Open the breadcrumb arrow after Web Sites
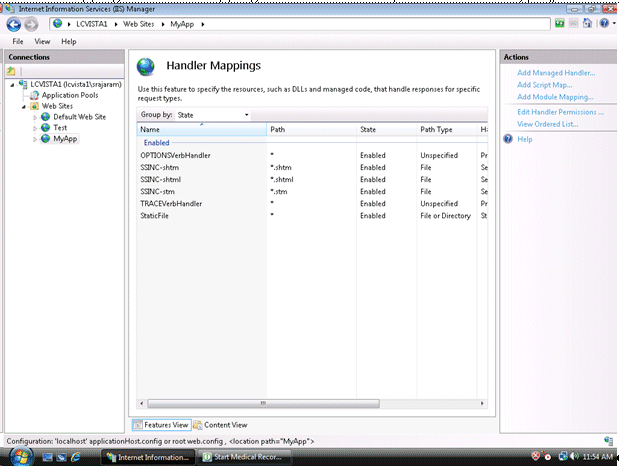Viewport: 619px width, 467px height. point(163,24)
